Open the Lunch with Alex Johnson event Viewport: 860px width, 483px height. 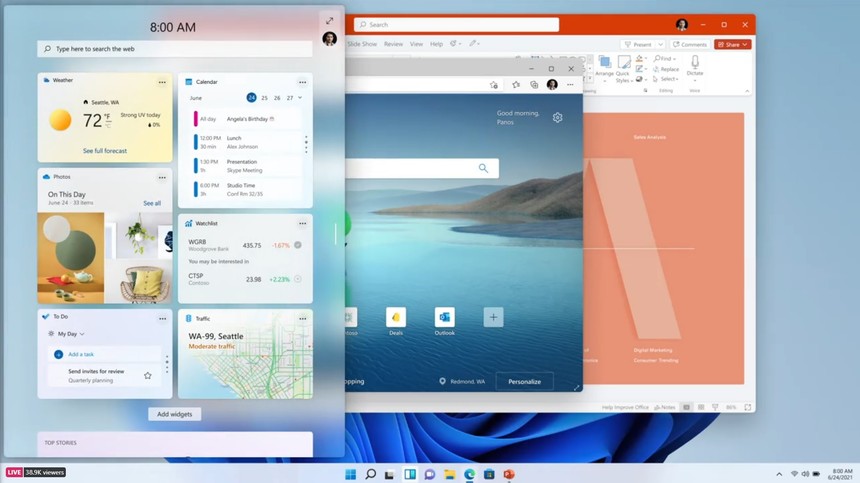(x=247, y=143)
